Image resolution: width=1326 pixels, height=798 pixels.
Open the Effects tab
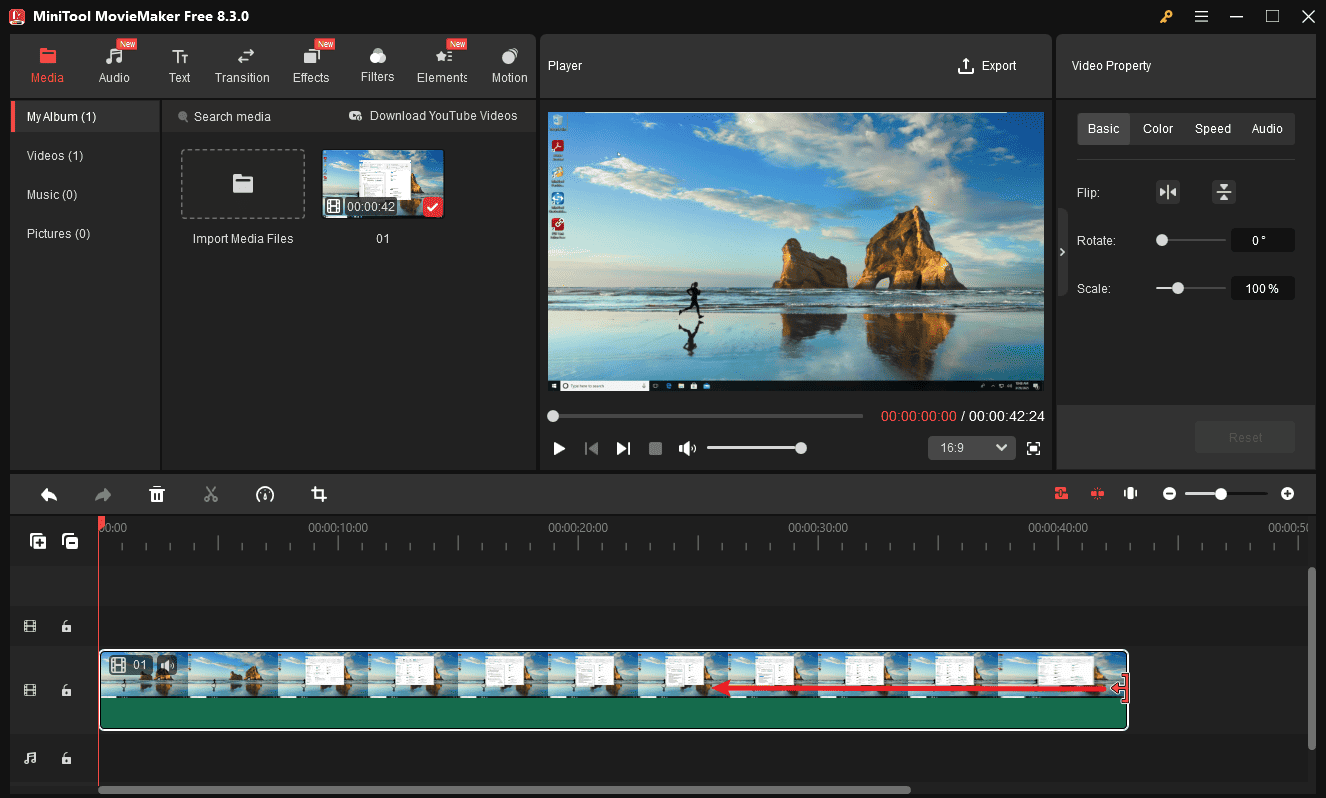[x=311, y=65]
